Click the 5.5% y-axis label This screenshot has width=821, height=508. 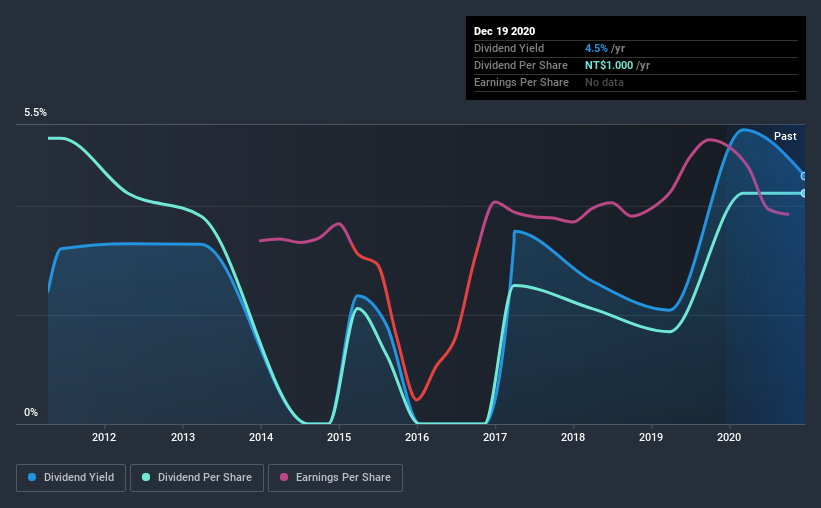click(x=35, y=113)
